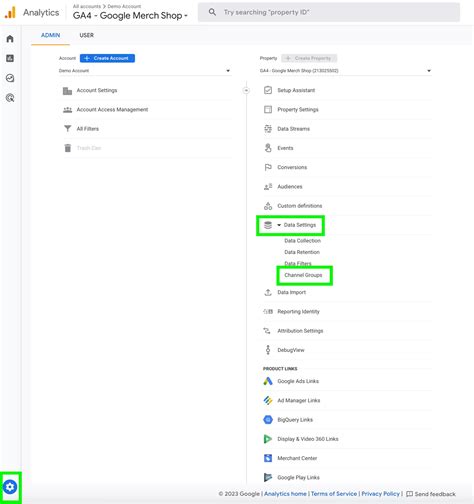The image size is (474, 504).
Task: Open the Home icon in left sidebar
Action: pyautogui.click(x=10, y=39)
